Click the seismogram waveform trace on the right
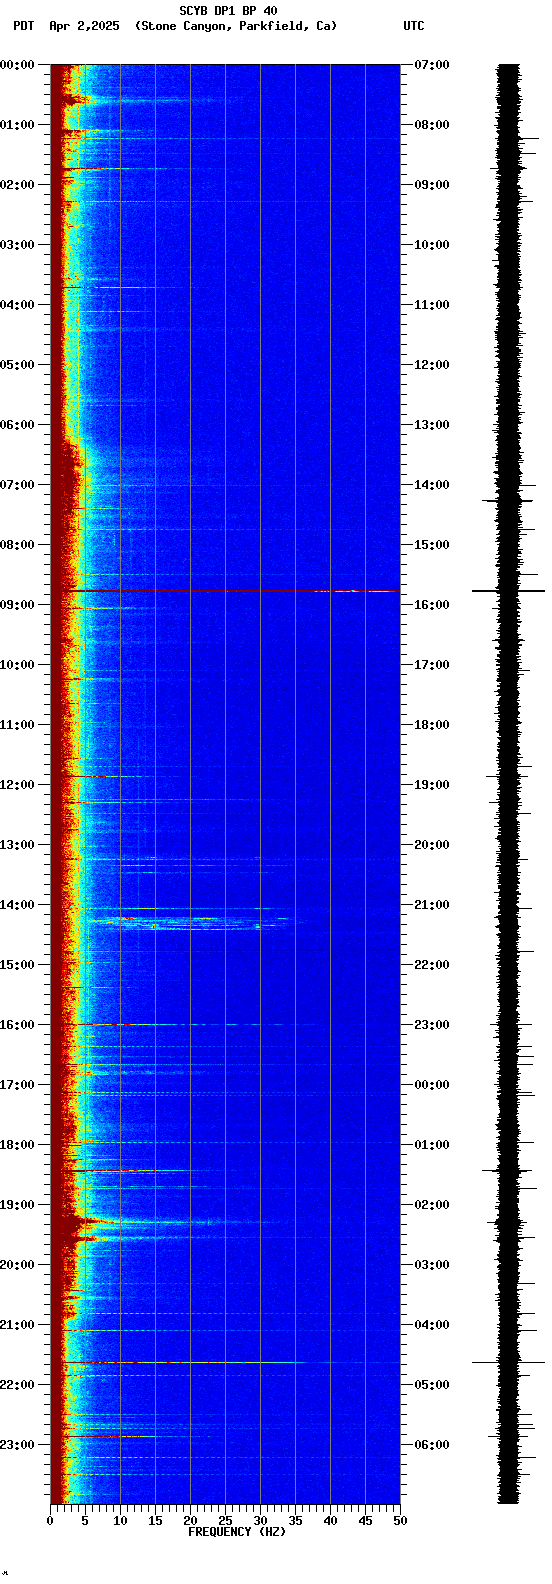The height and width of the screenshot is (1584, 552). [509, 784]
